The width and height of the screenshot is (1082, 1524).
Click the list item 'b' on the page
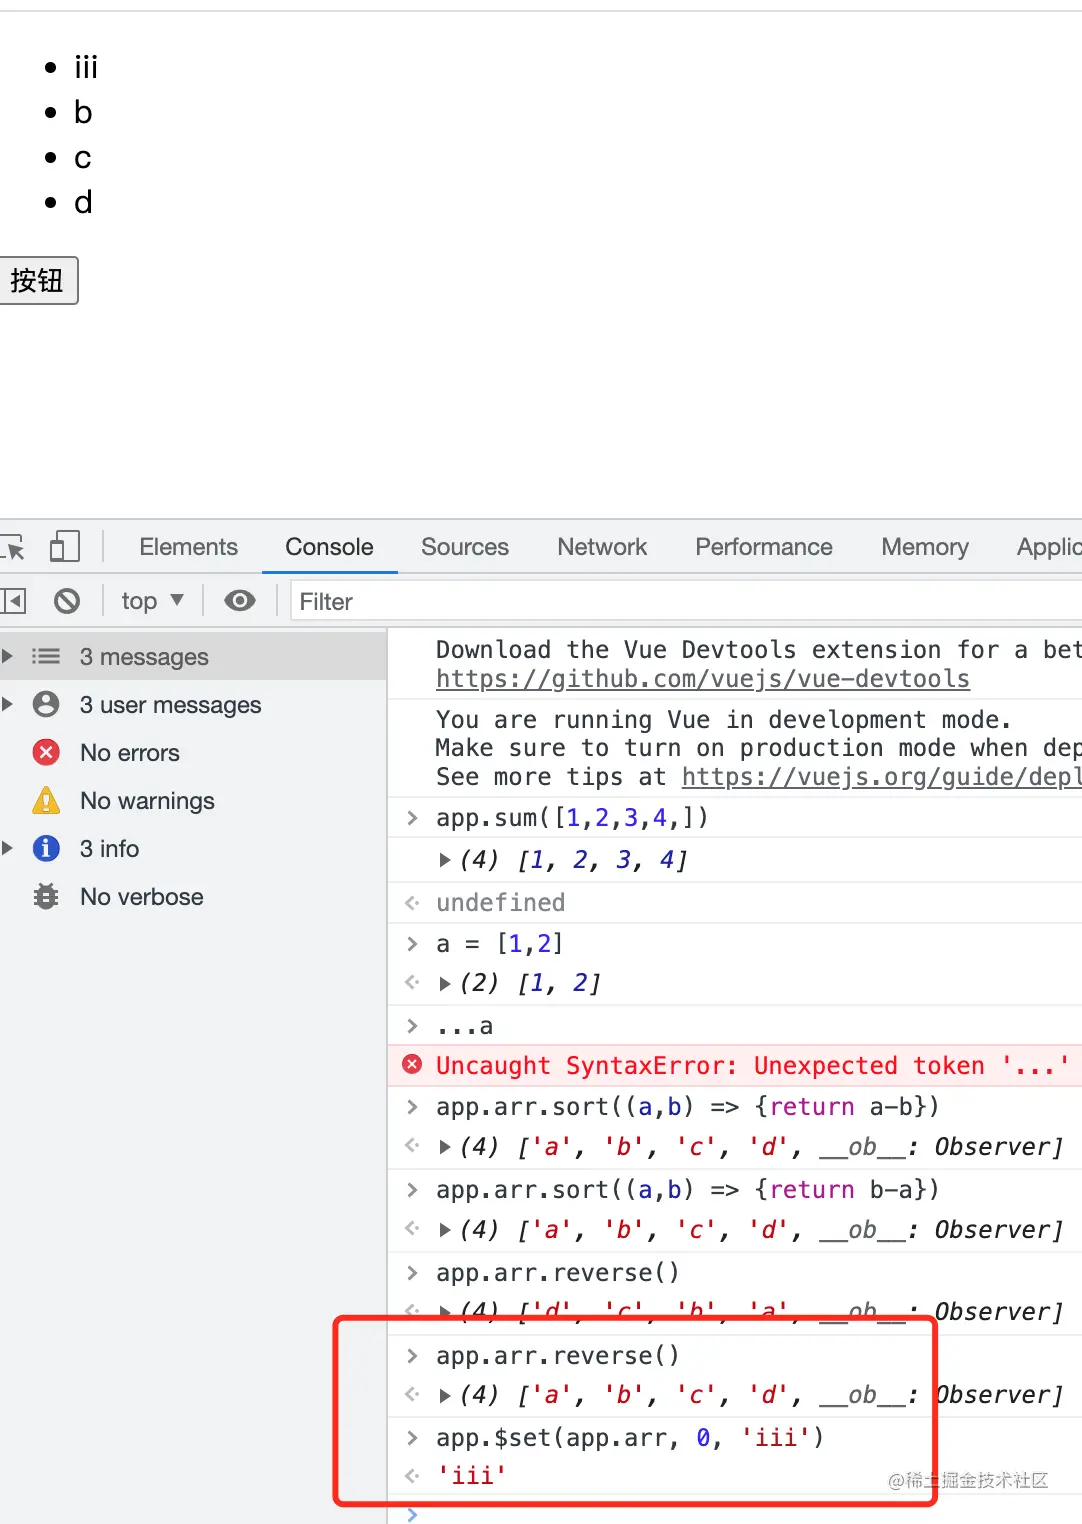83,112
